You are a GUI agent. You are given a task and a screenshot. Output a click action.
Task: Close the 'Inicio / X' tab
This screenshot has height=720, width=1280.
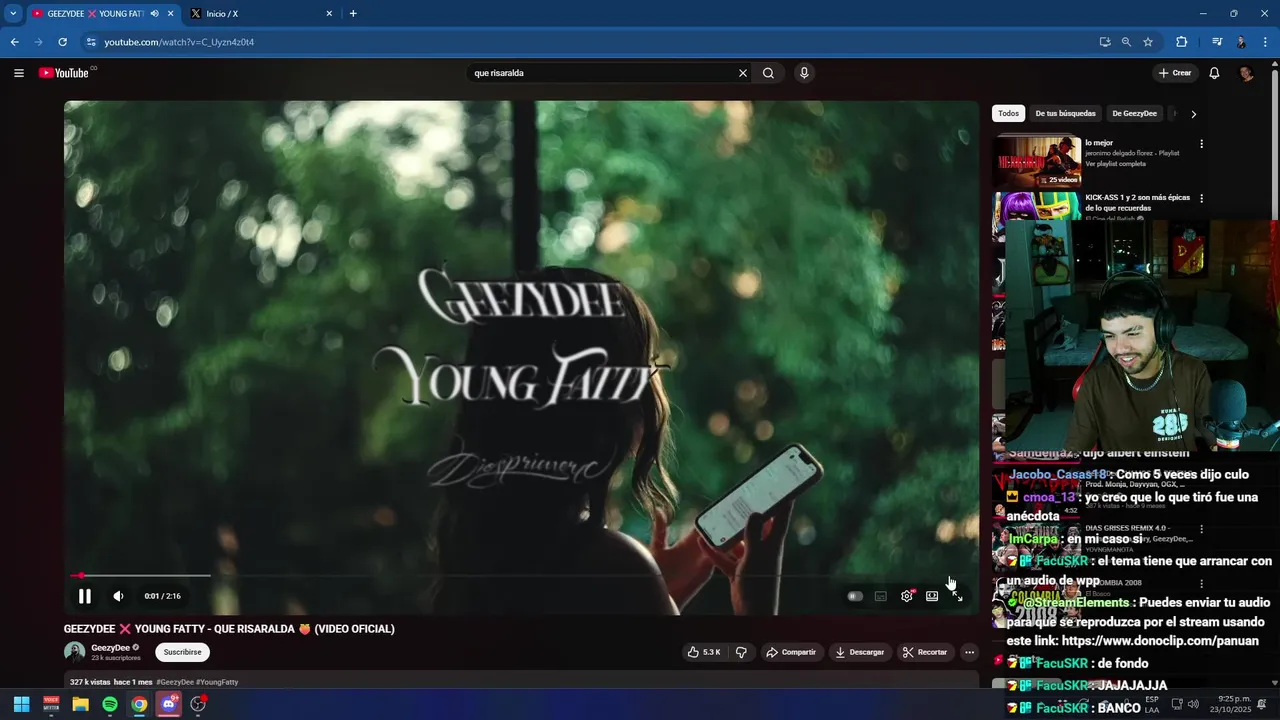tap(329, 14)
